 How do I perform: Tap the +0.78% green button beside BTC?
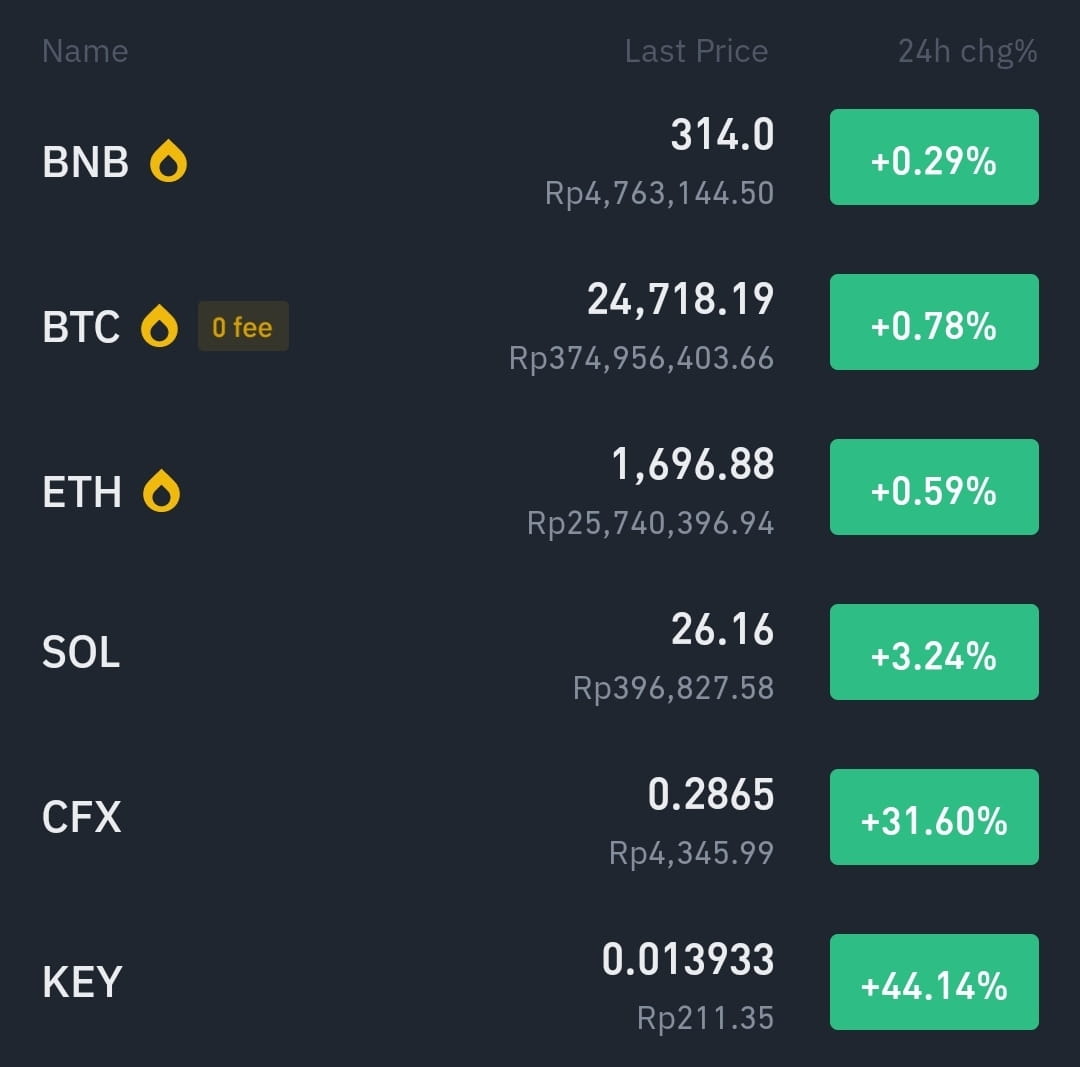(x=933, y=321)
